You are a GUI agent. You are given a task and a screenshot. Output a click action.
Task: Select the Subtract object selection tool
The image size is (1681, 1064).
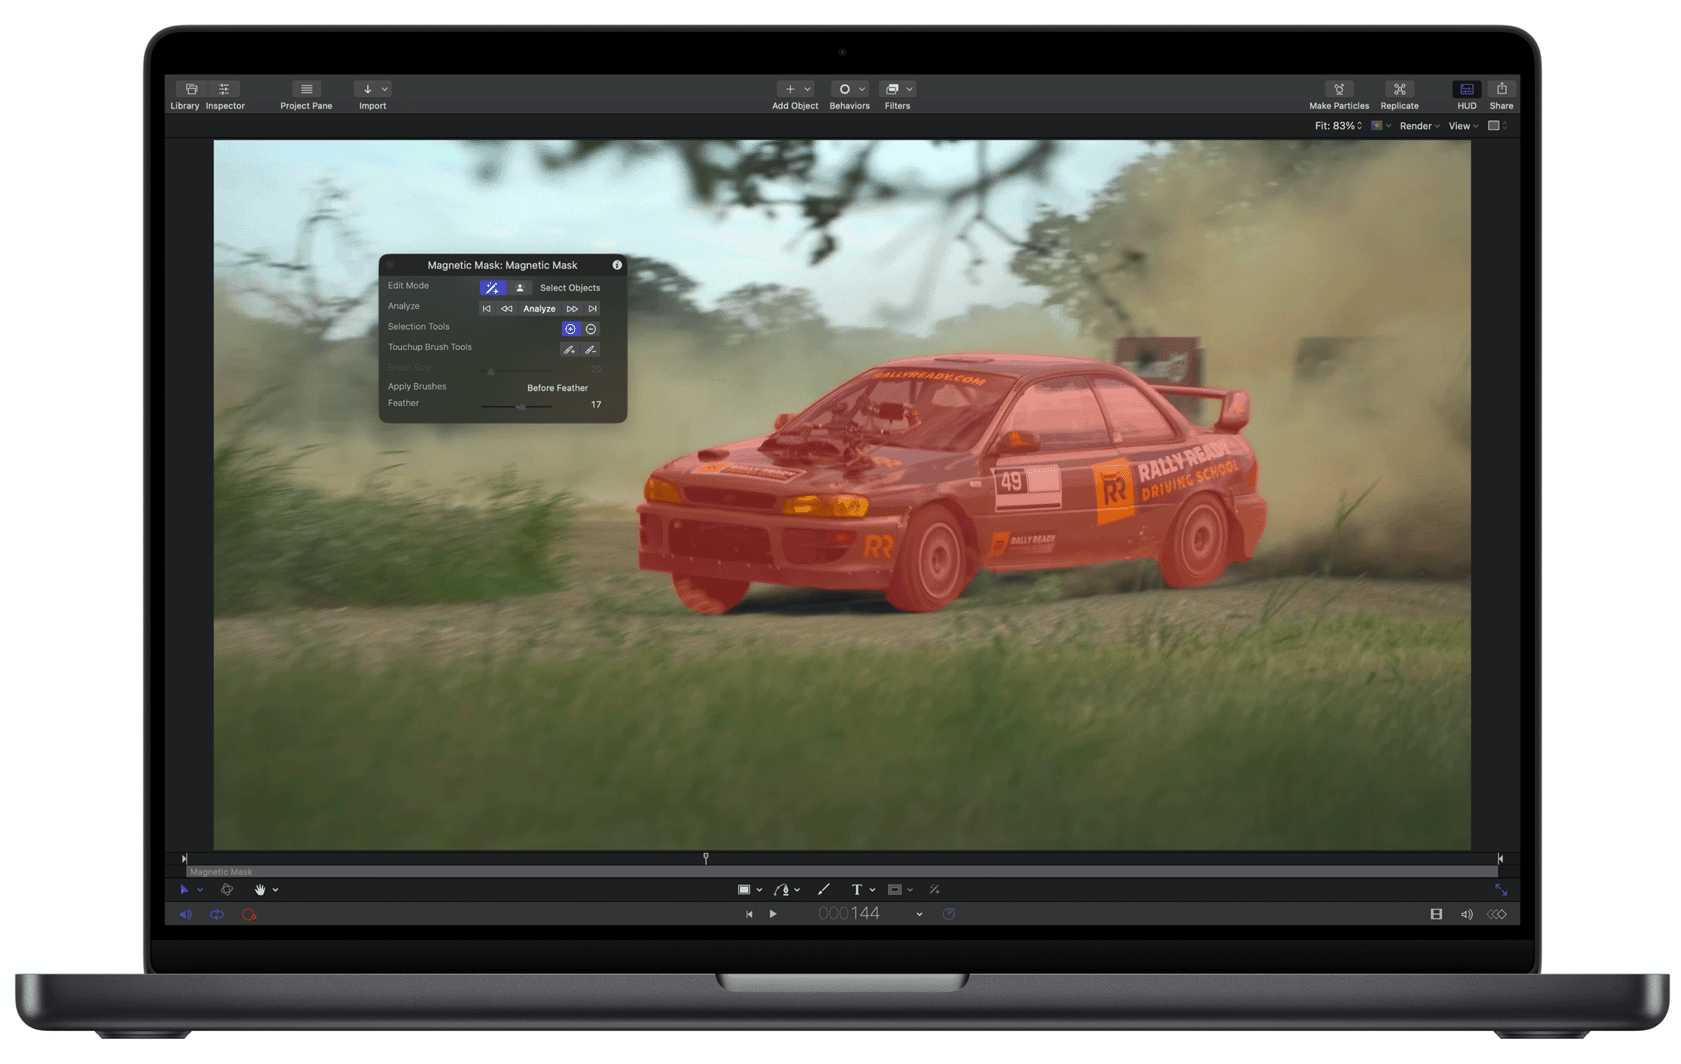590,328
